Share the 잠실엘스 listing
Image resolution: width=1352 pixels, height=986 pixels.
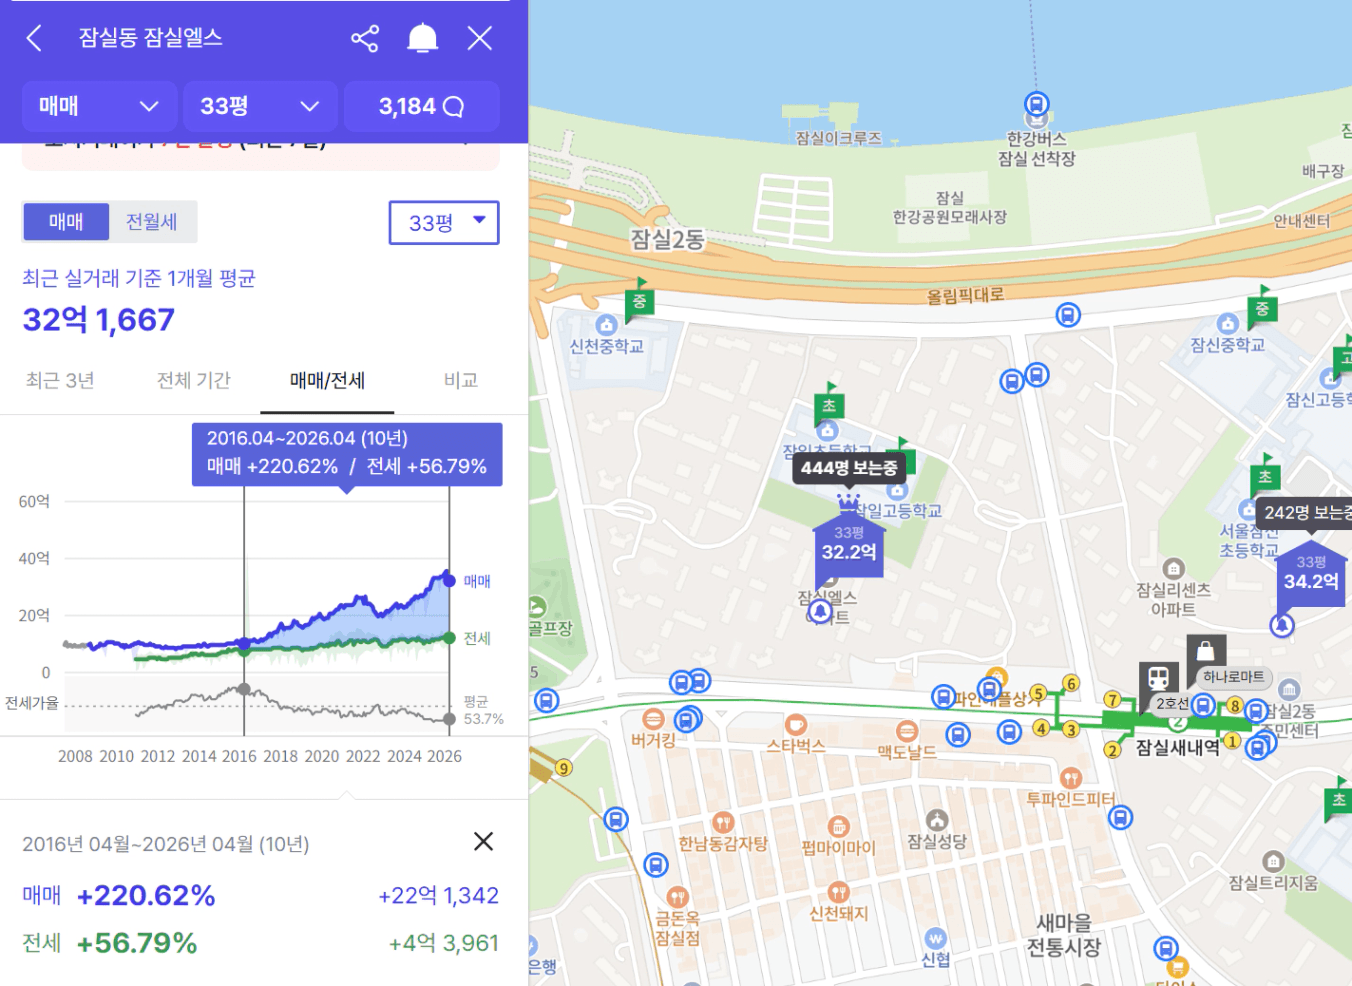365,38
